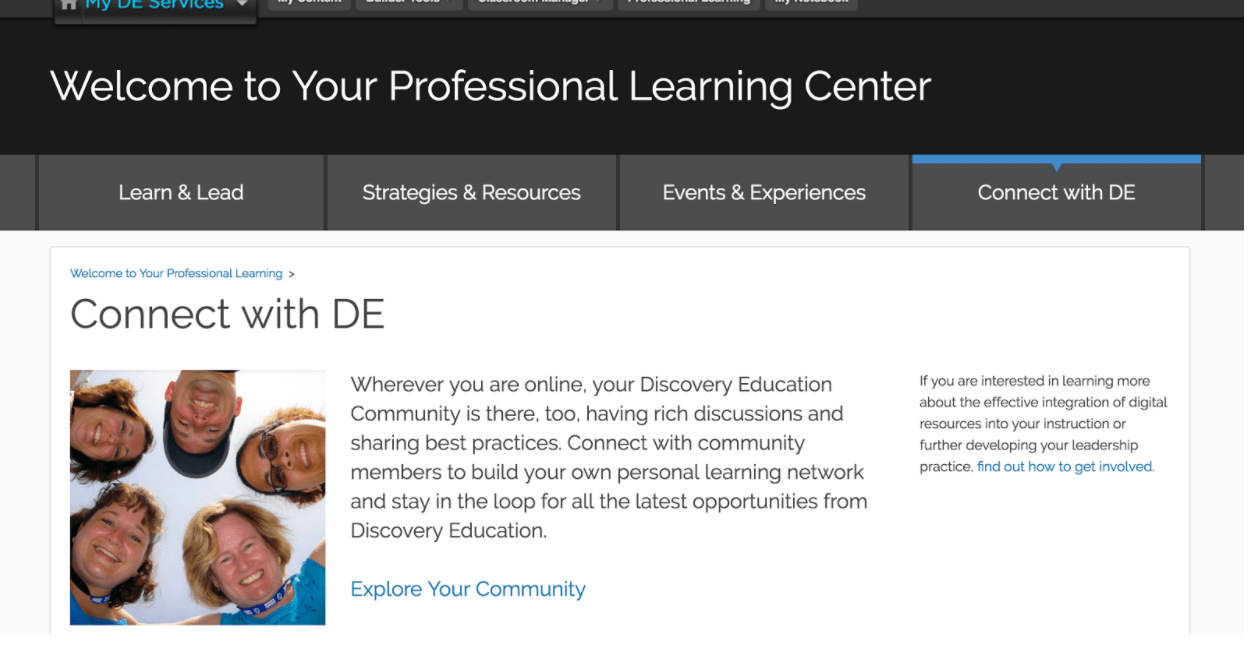1248x660 pixels.
Task: Click the Connect with DE page heading
Action: pyautogui.click(x=227, y=314)
